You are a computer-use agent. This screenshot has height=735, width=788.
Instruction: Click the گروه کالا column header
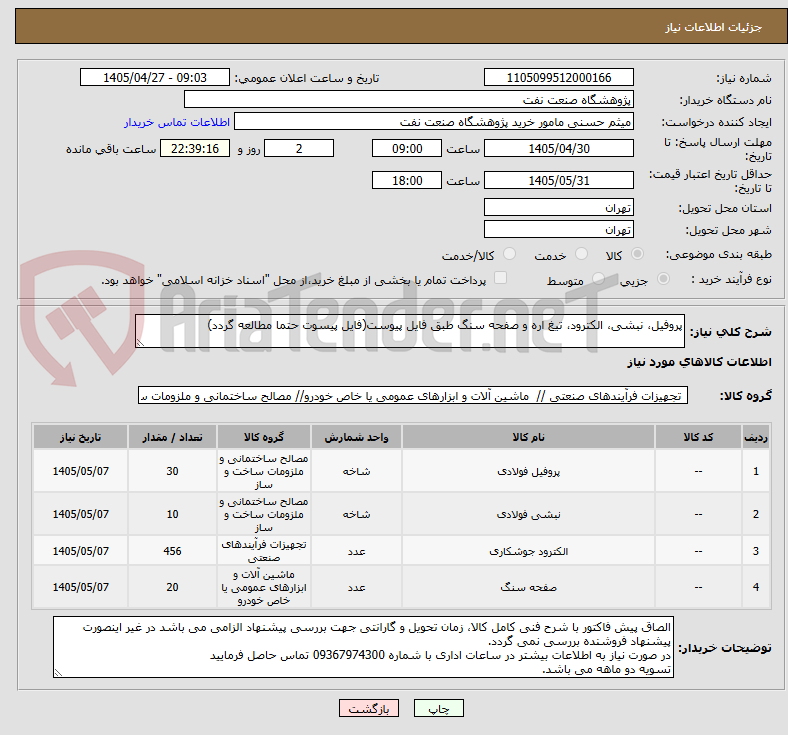[x=264, y=437]
